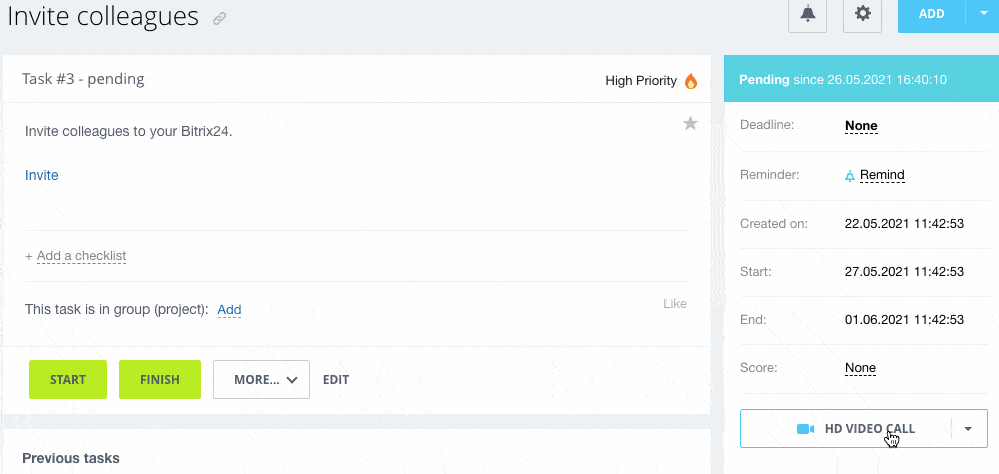
Task: Click the blue ADD button
Action: pyautogui.click(x=931, y=14)
